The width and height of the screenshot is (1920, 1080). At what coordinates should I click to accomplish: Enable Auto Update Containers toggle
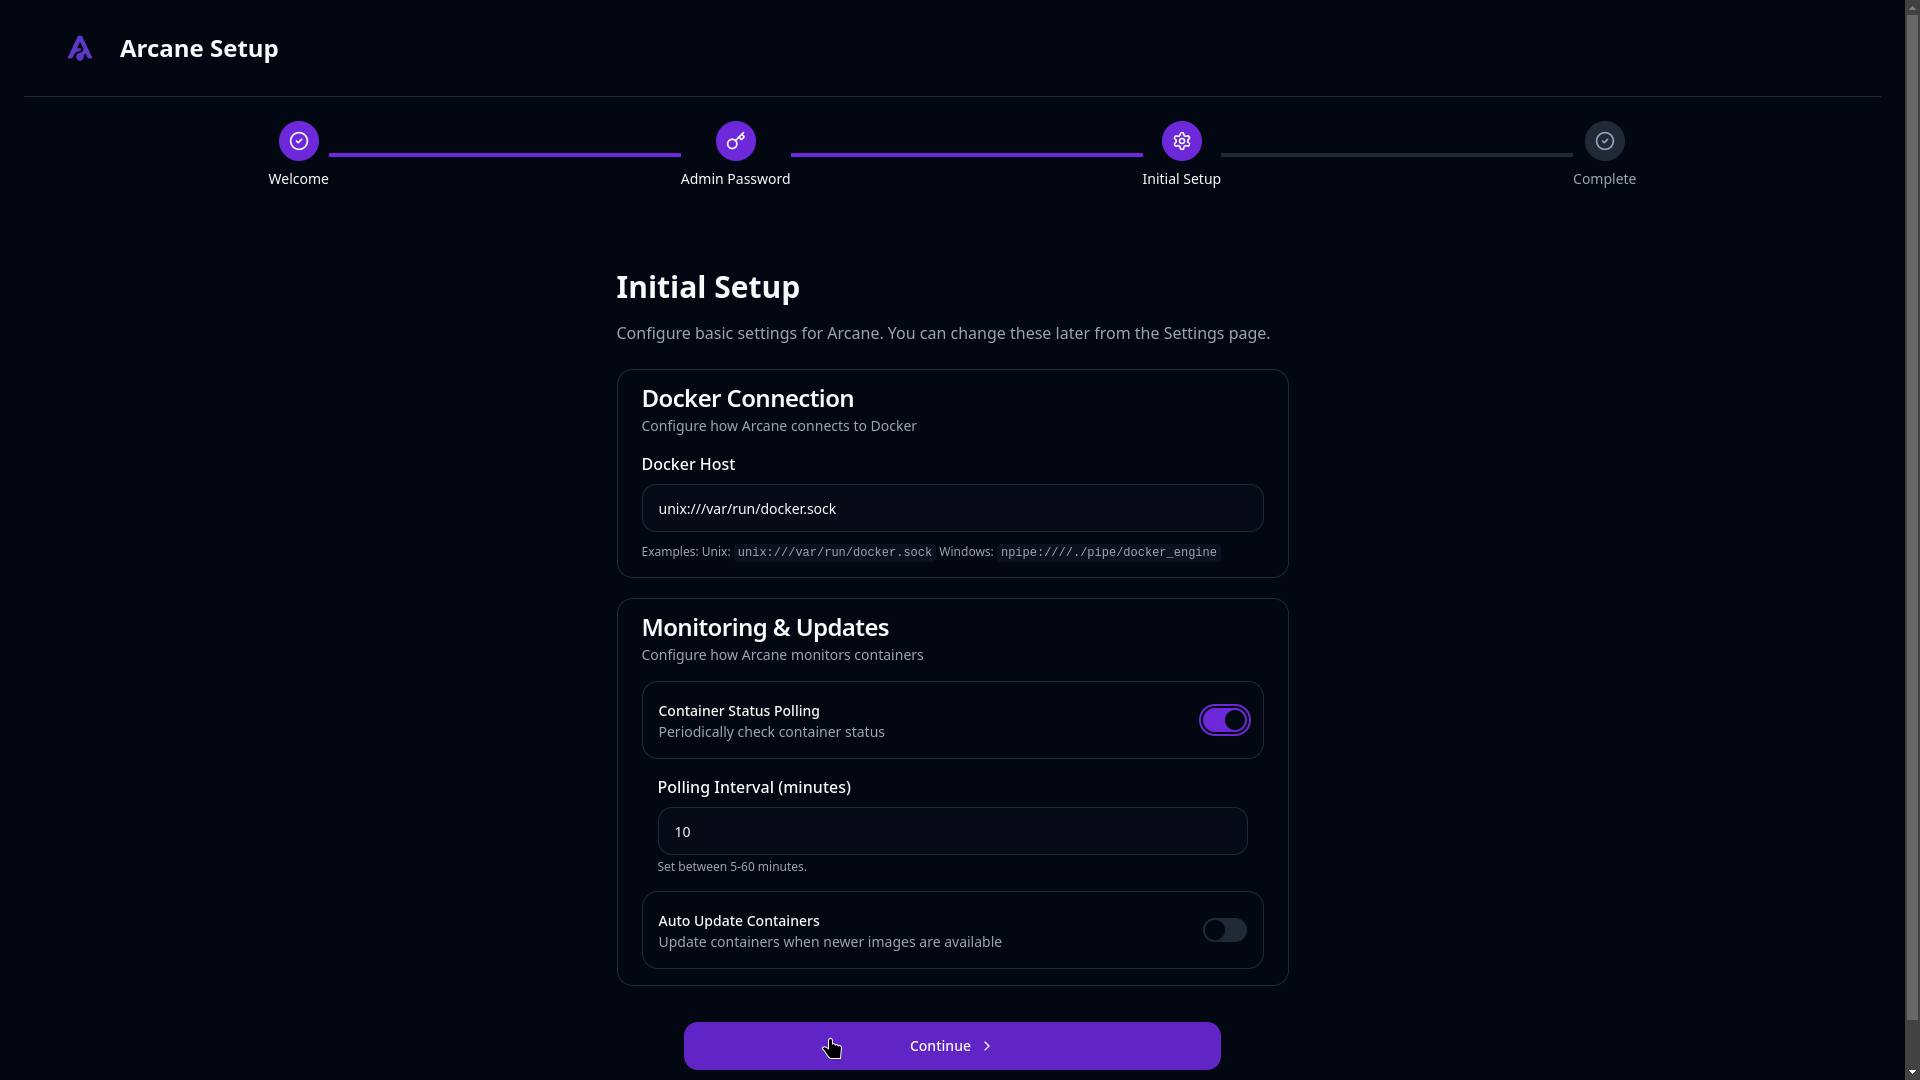click(1225, 930)
